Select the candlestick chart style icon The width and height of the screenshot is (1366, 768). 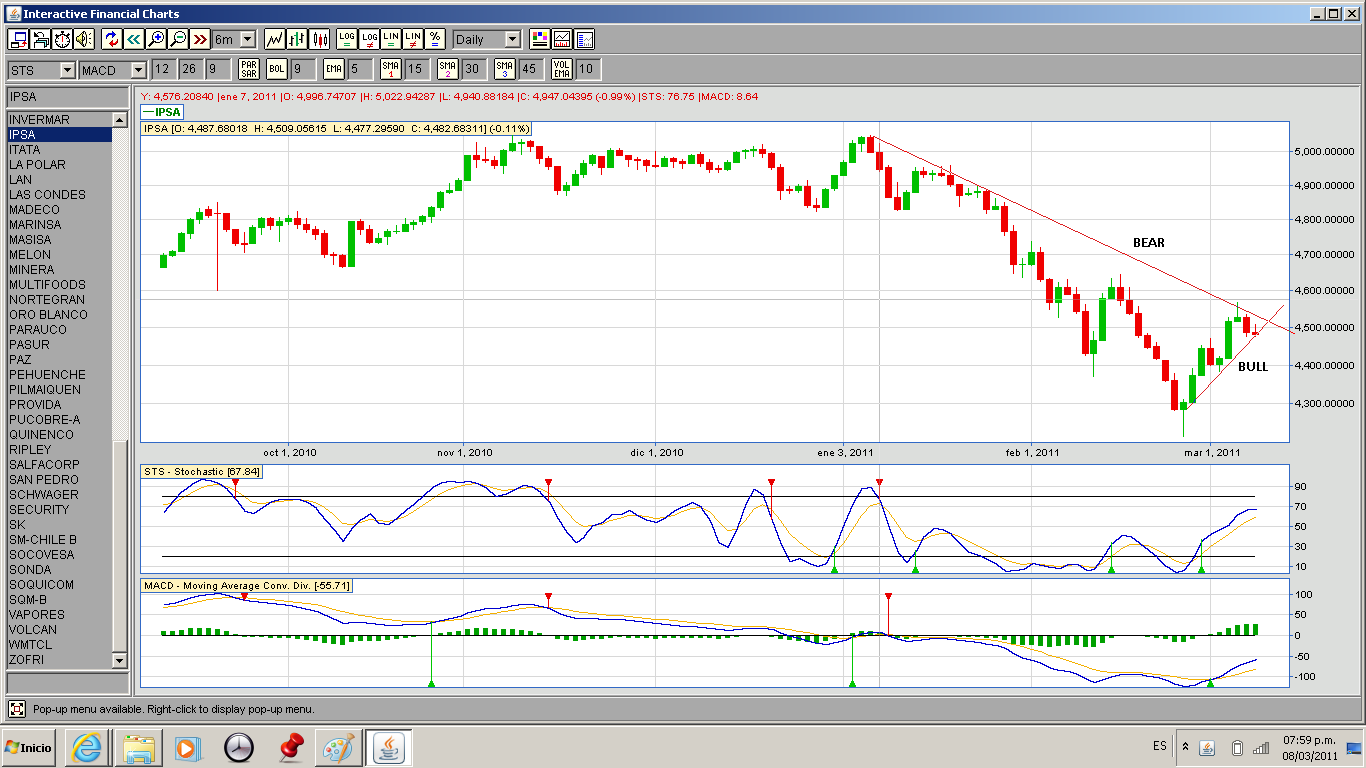pos(319,39)
